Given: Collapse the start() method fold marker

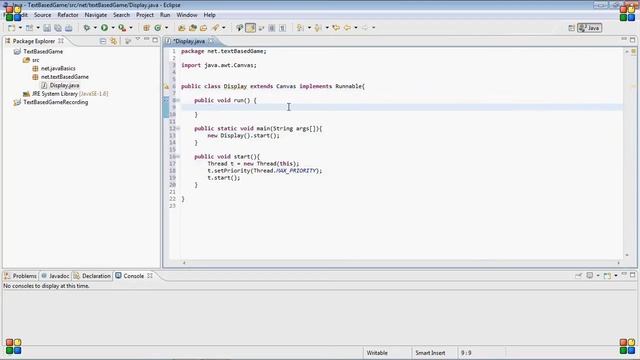Looking at the screenshot, I should 178,156.
